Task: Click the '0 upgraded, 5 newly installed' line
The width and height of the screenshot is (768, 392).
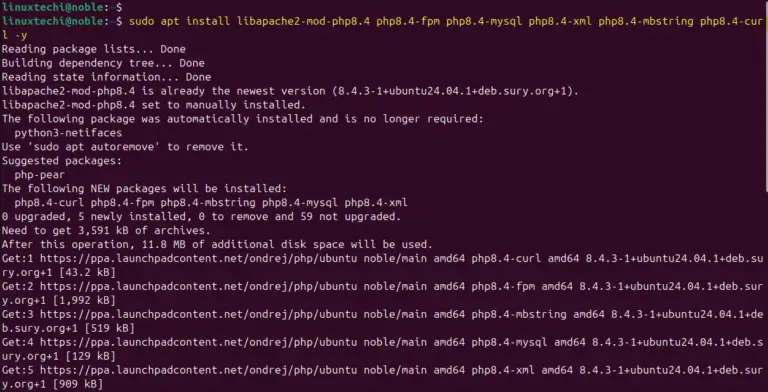Action: click(x=201, y=217)
